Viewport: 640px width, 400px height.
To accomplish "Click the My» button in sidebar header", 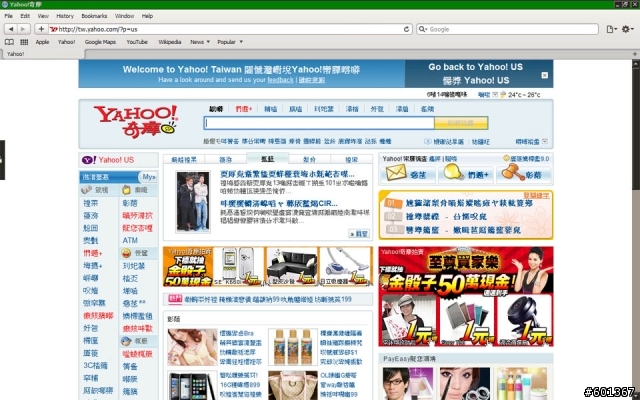I will click(149, 177).
